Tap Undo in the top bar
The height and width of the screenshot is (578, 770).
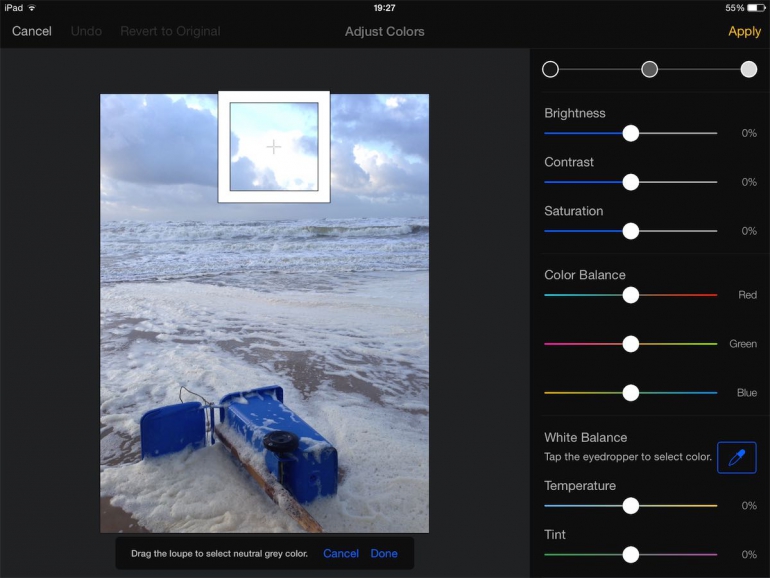pyautogui.click(x=86, y=31)
